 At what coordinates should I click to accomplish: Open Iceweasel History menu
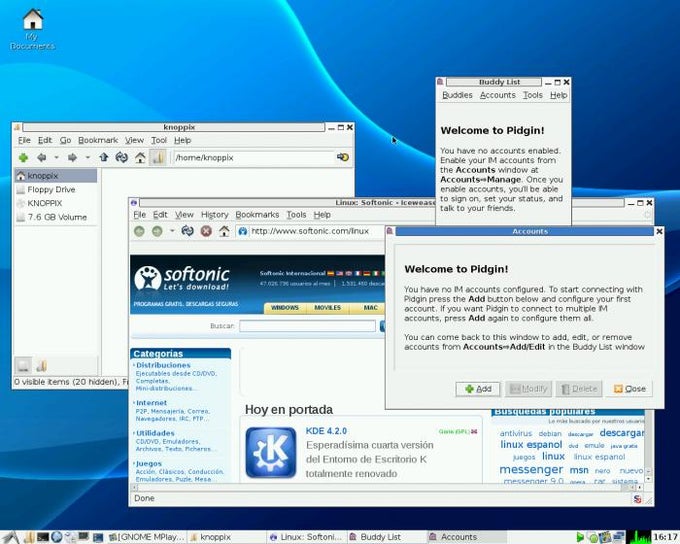click(215, 215)
